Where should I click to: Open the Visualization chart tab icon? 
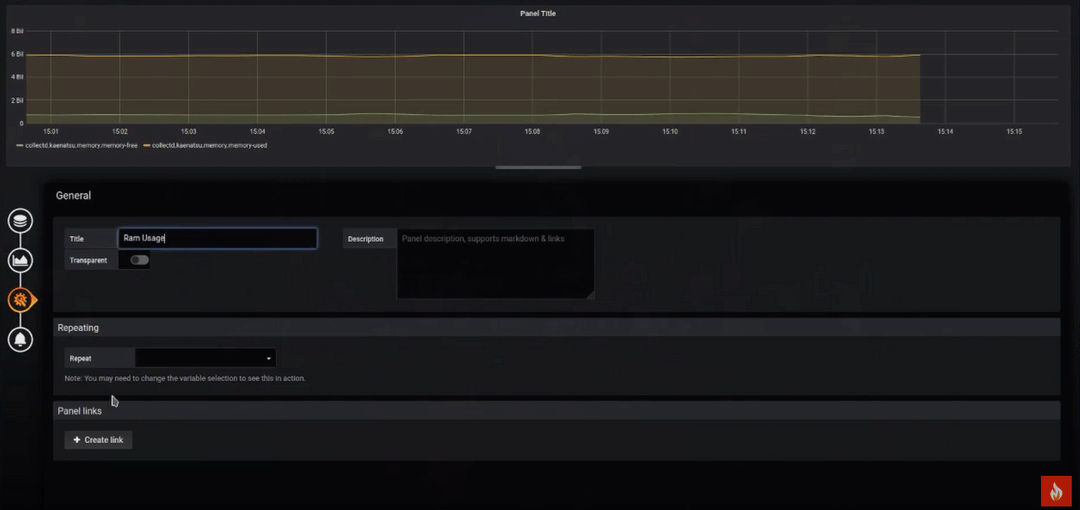click(20, 261)
